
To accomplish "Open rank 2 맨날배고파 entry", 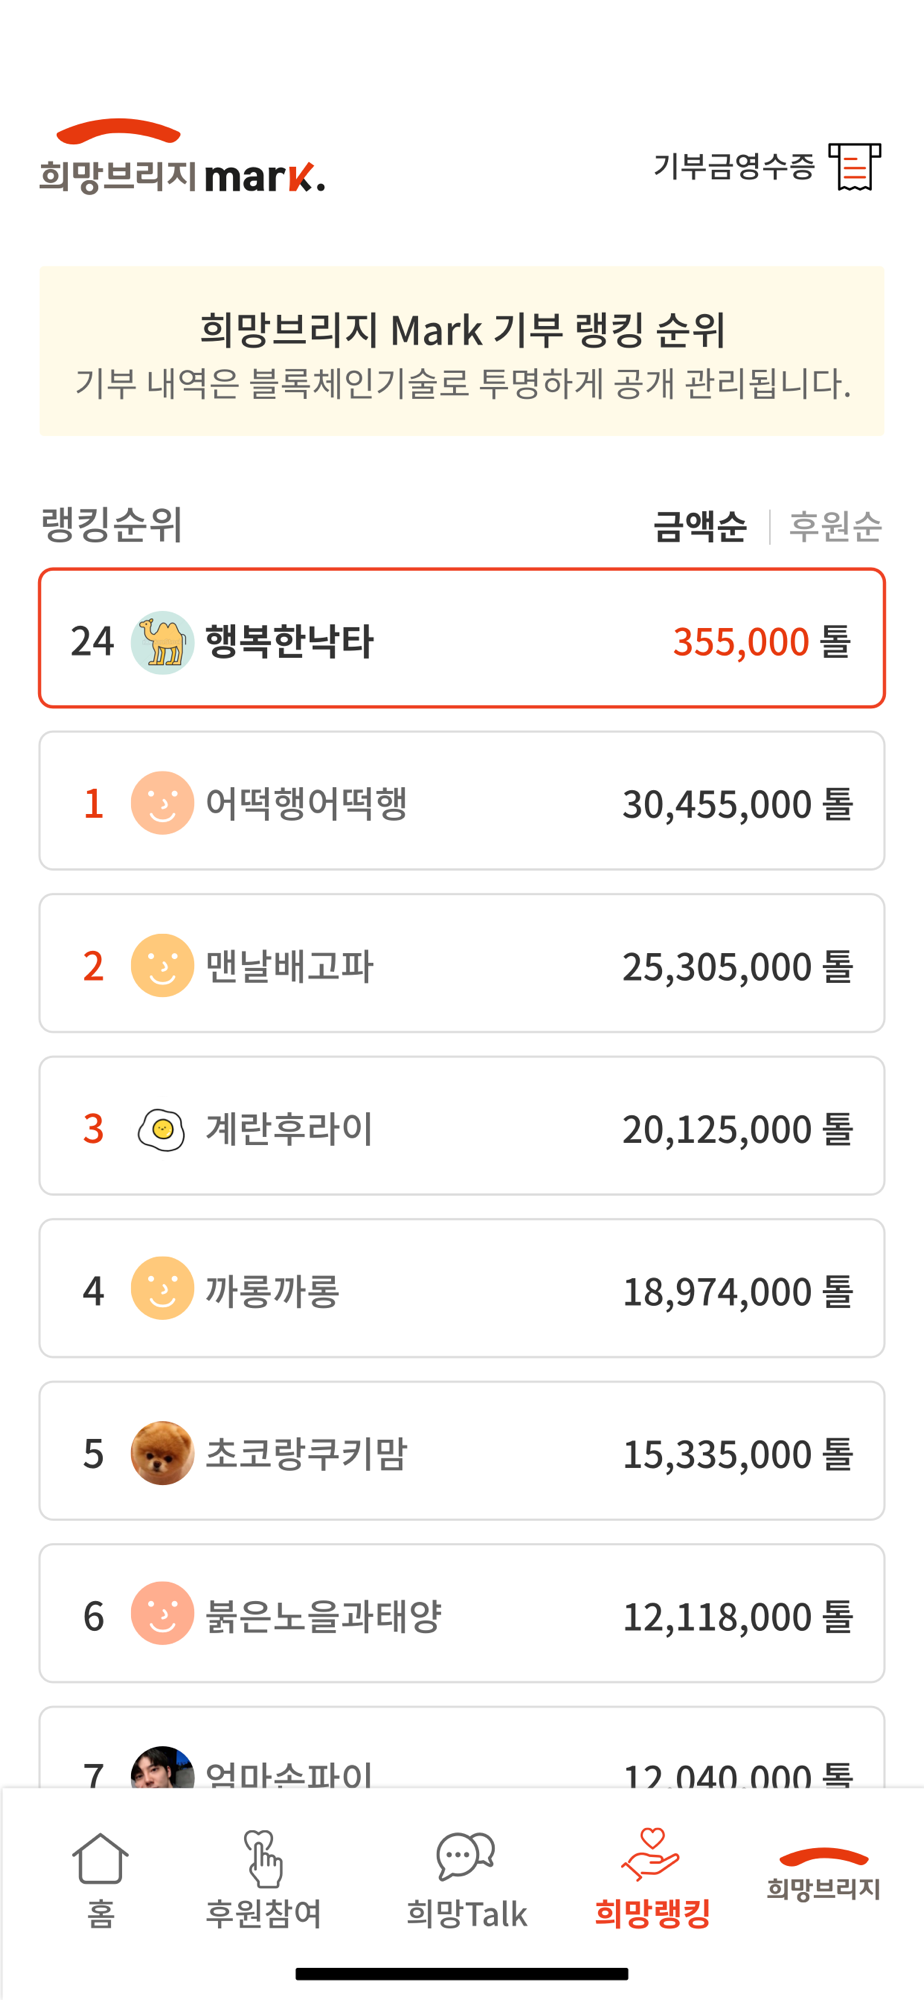I will (x=462, y=963).
